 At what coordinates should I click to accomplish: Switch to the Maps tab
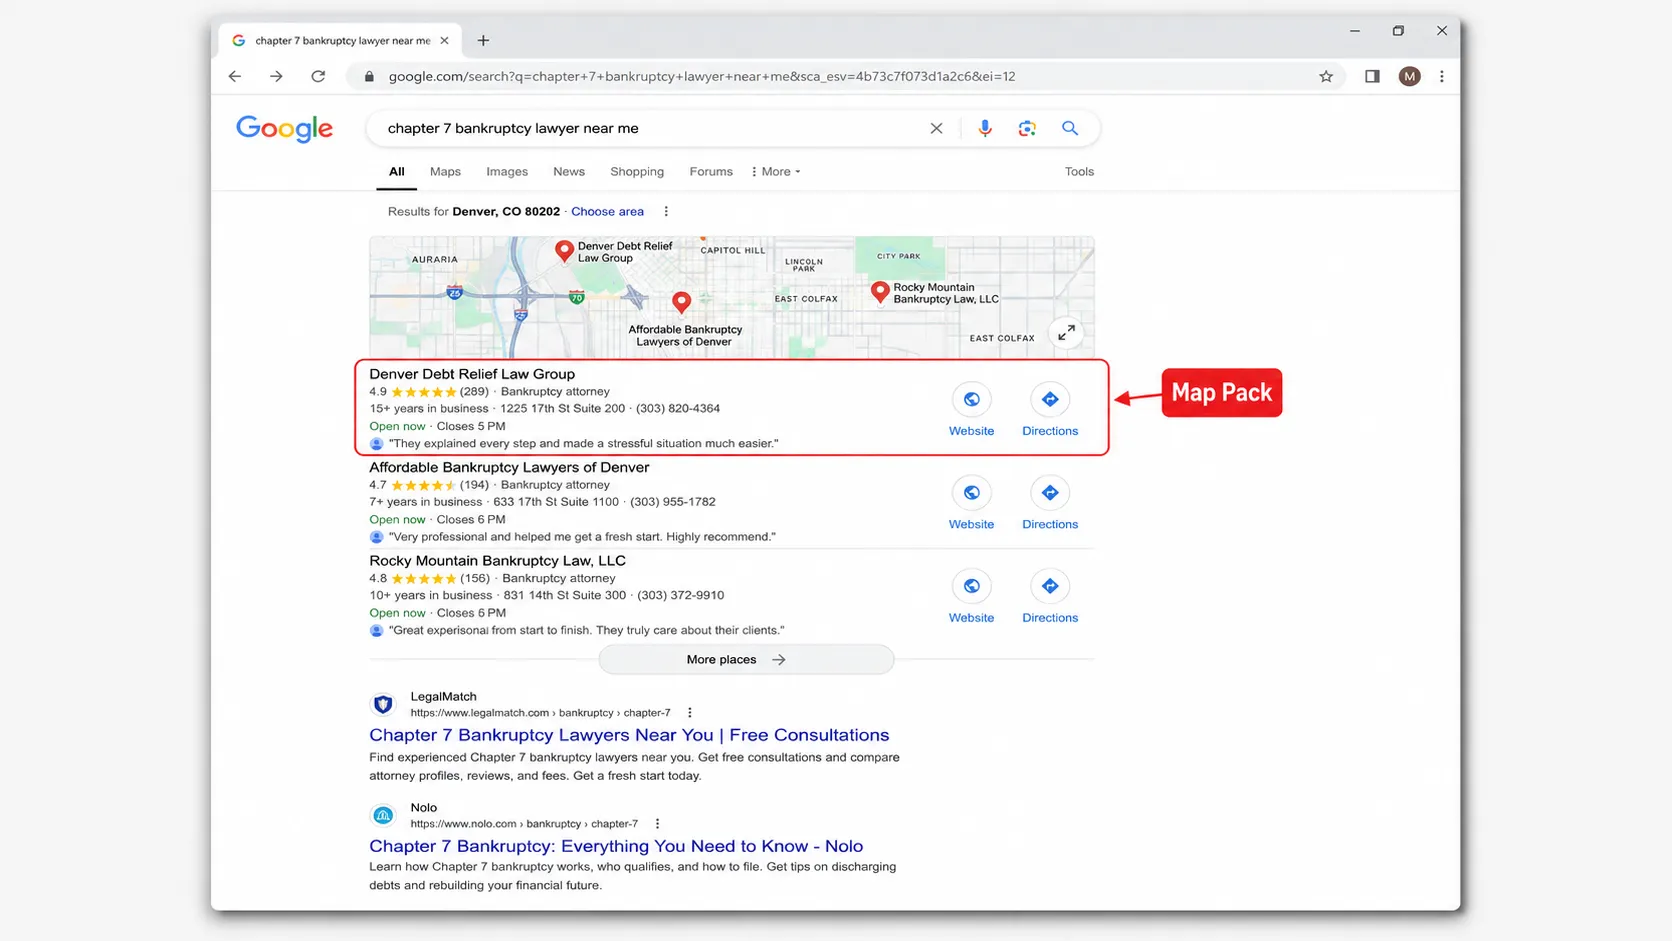[445, 172]
